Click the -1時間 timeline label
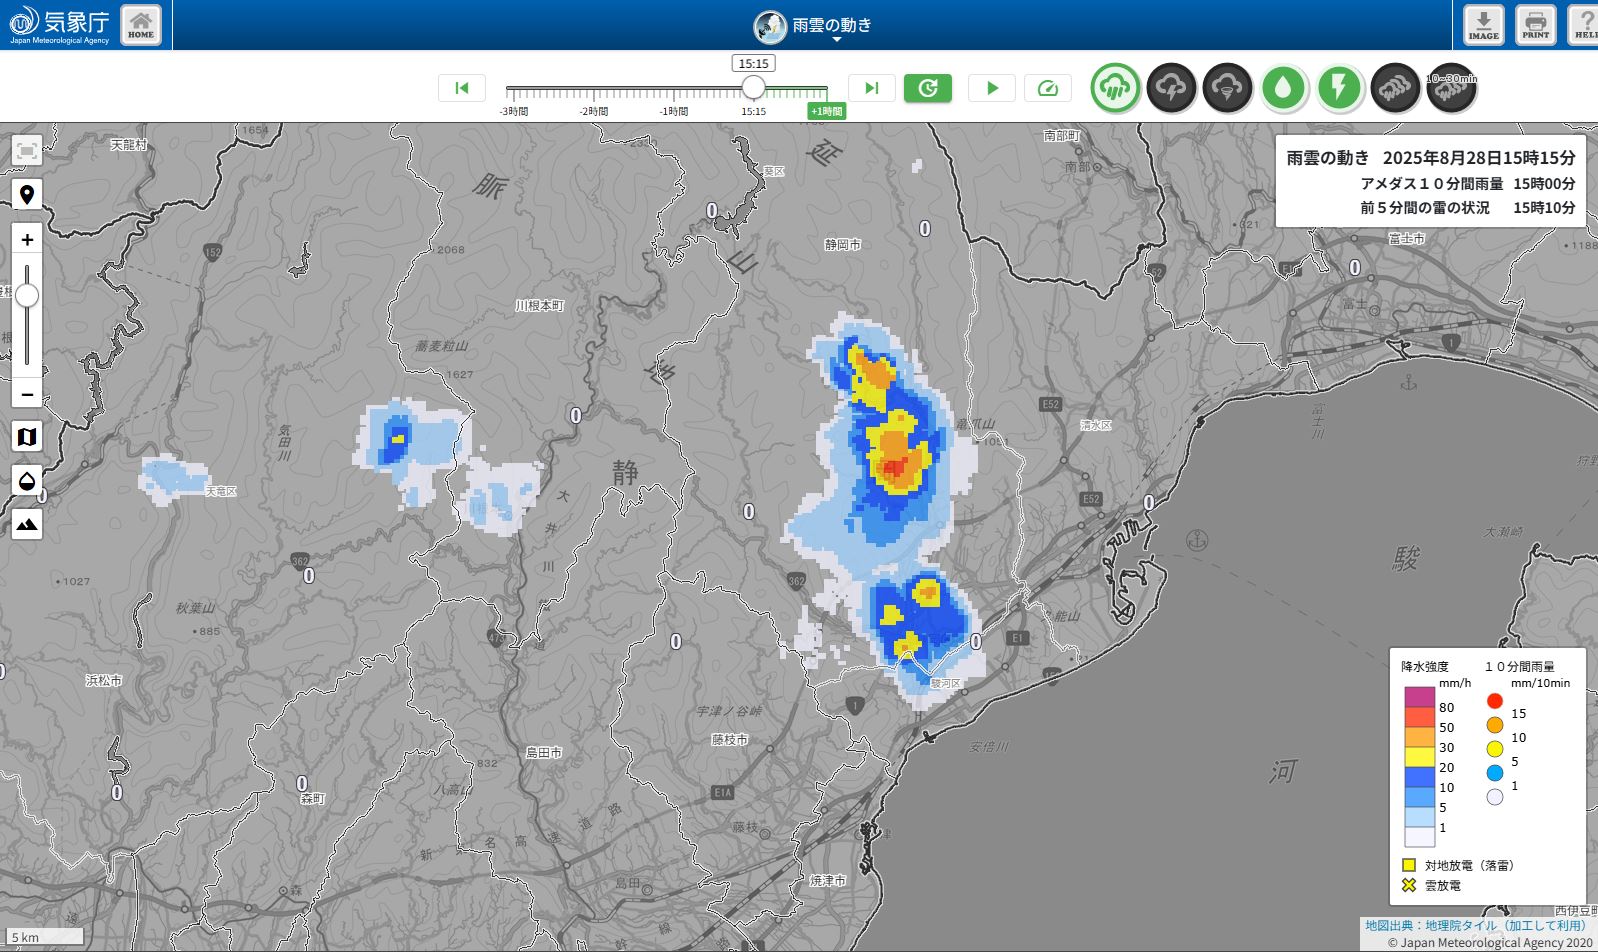1598x952 pixels. pos(674,111)
